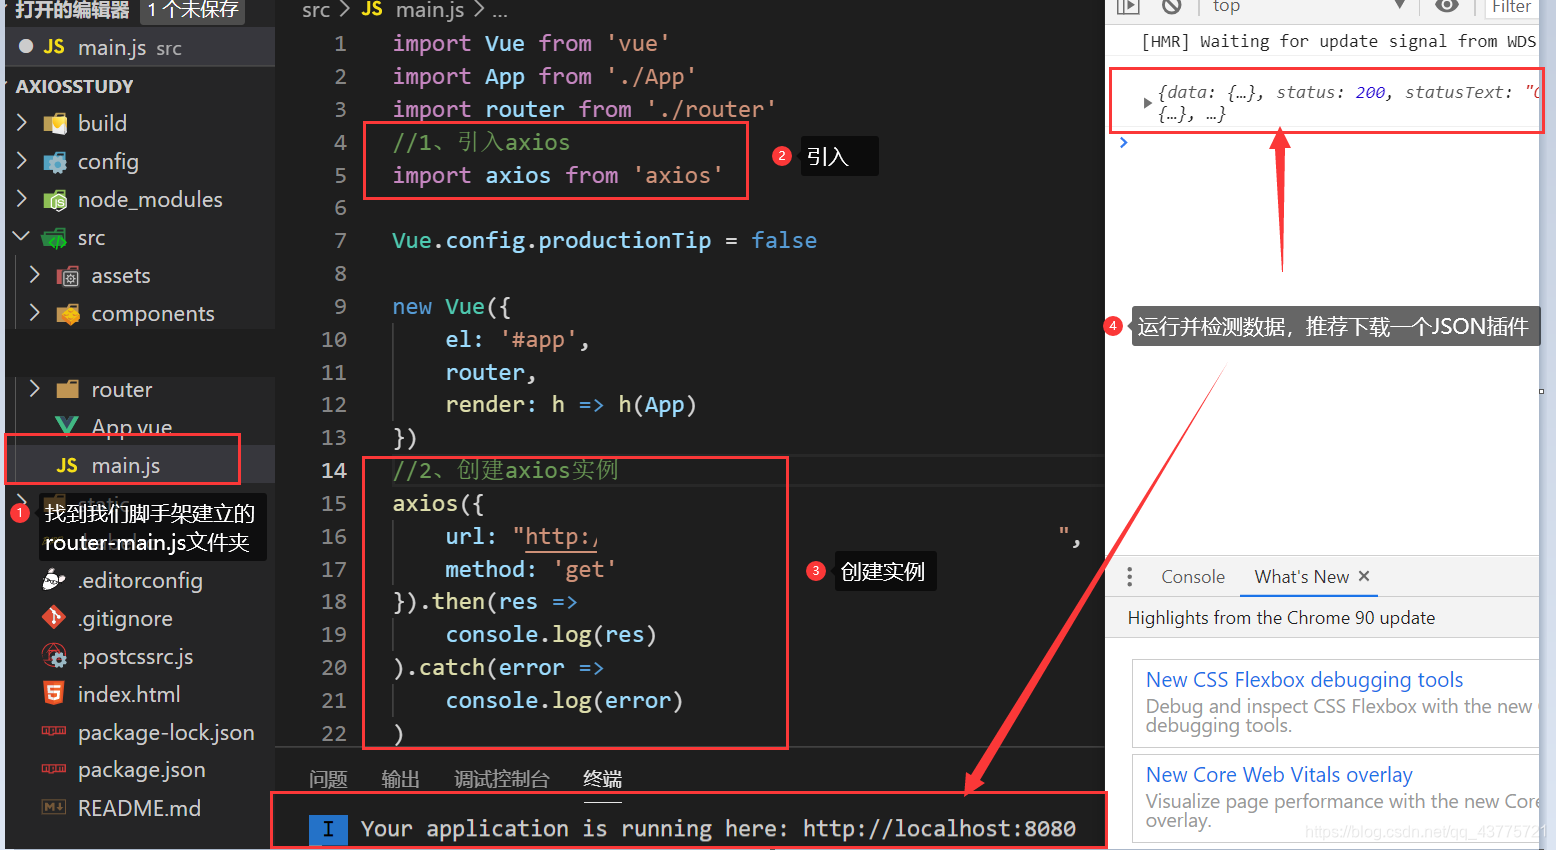Click the build folder icon
This screenshot has width=1556, height=850.
[x=55, y=124]
